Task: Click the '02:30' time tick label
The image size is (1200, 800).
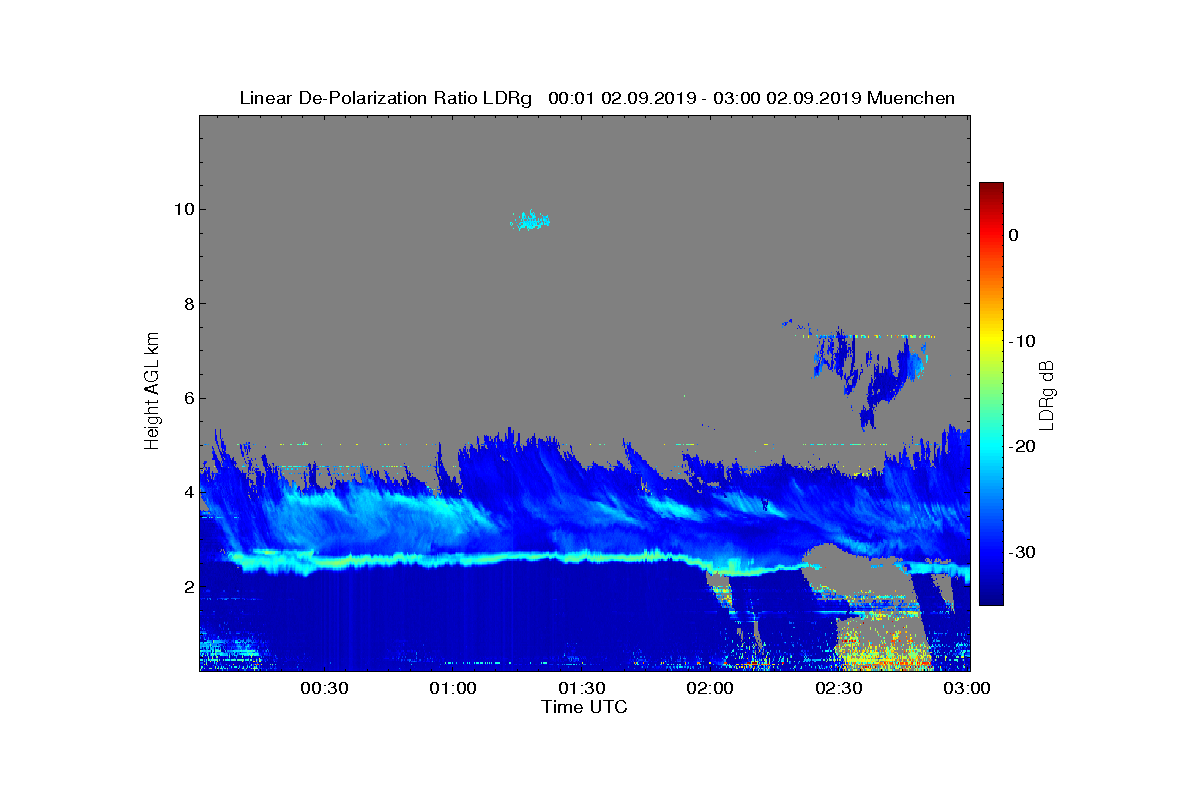Action: (840, 689)
